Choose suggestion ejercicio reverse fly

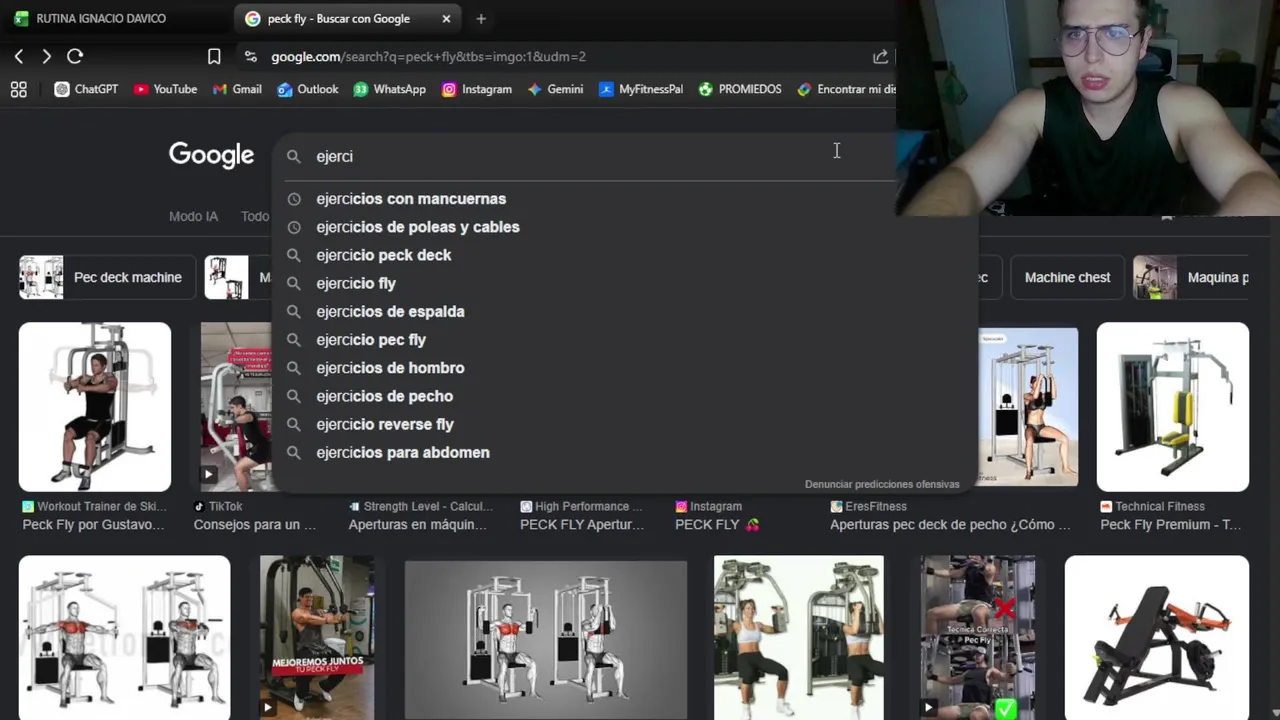click(625, 425)
